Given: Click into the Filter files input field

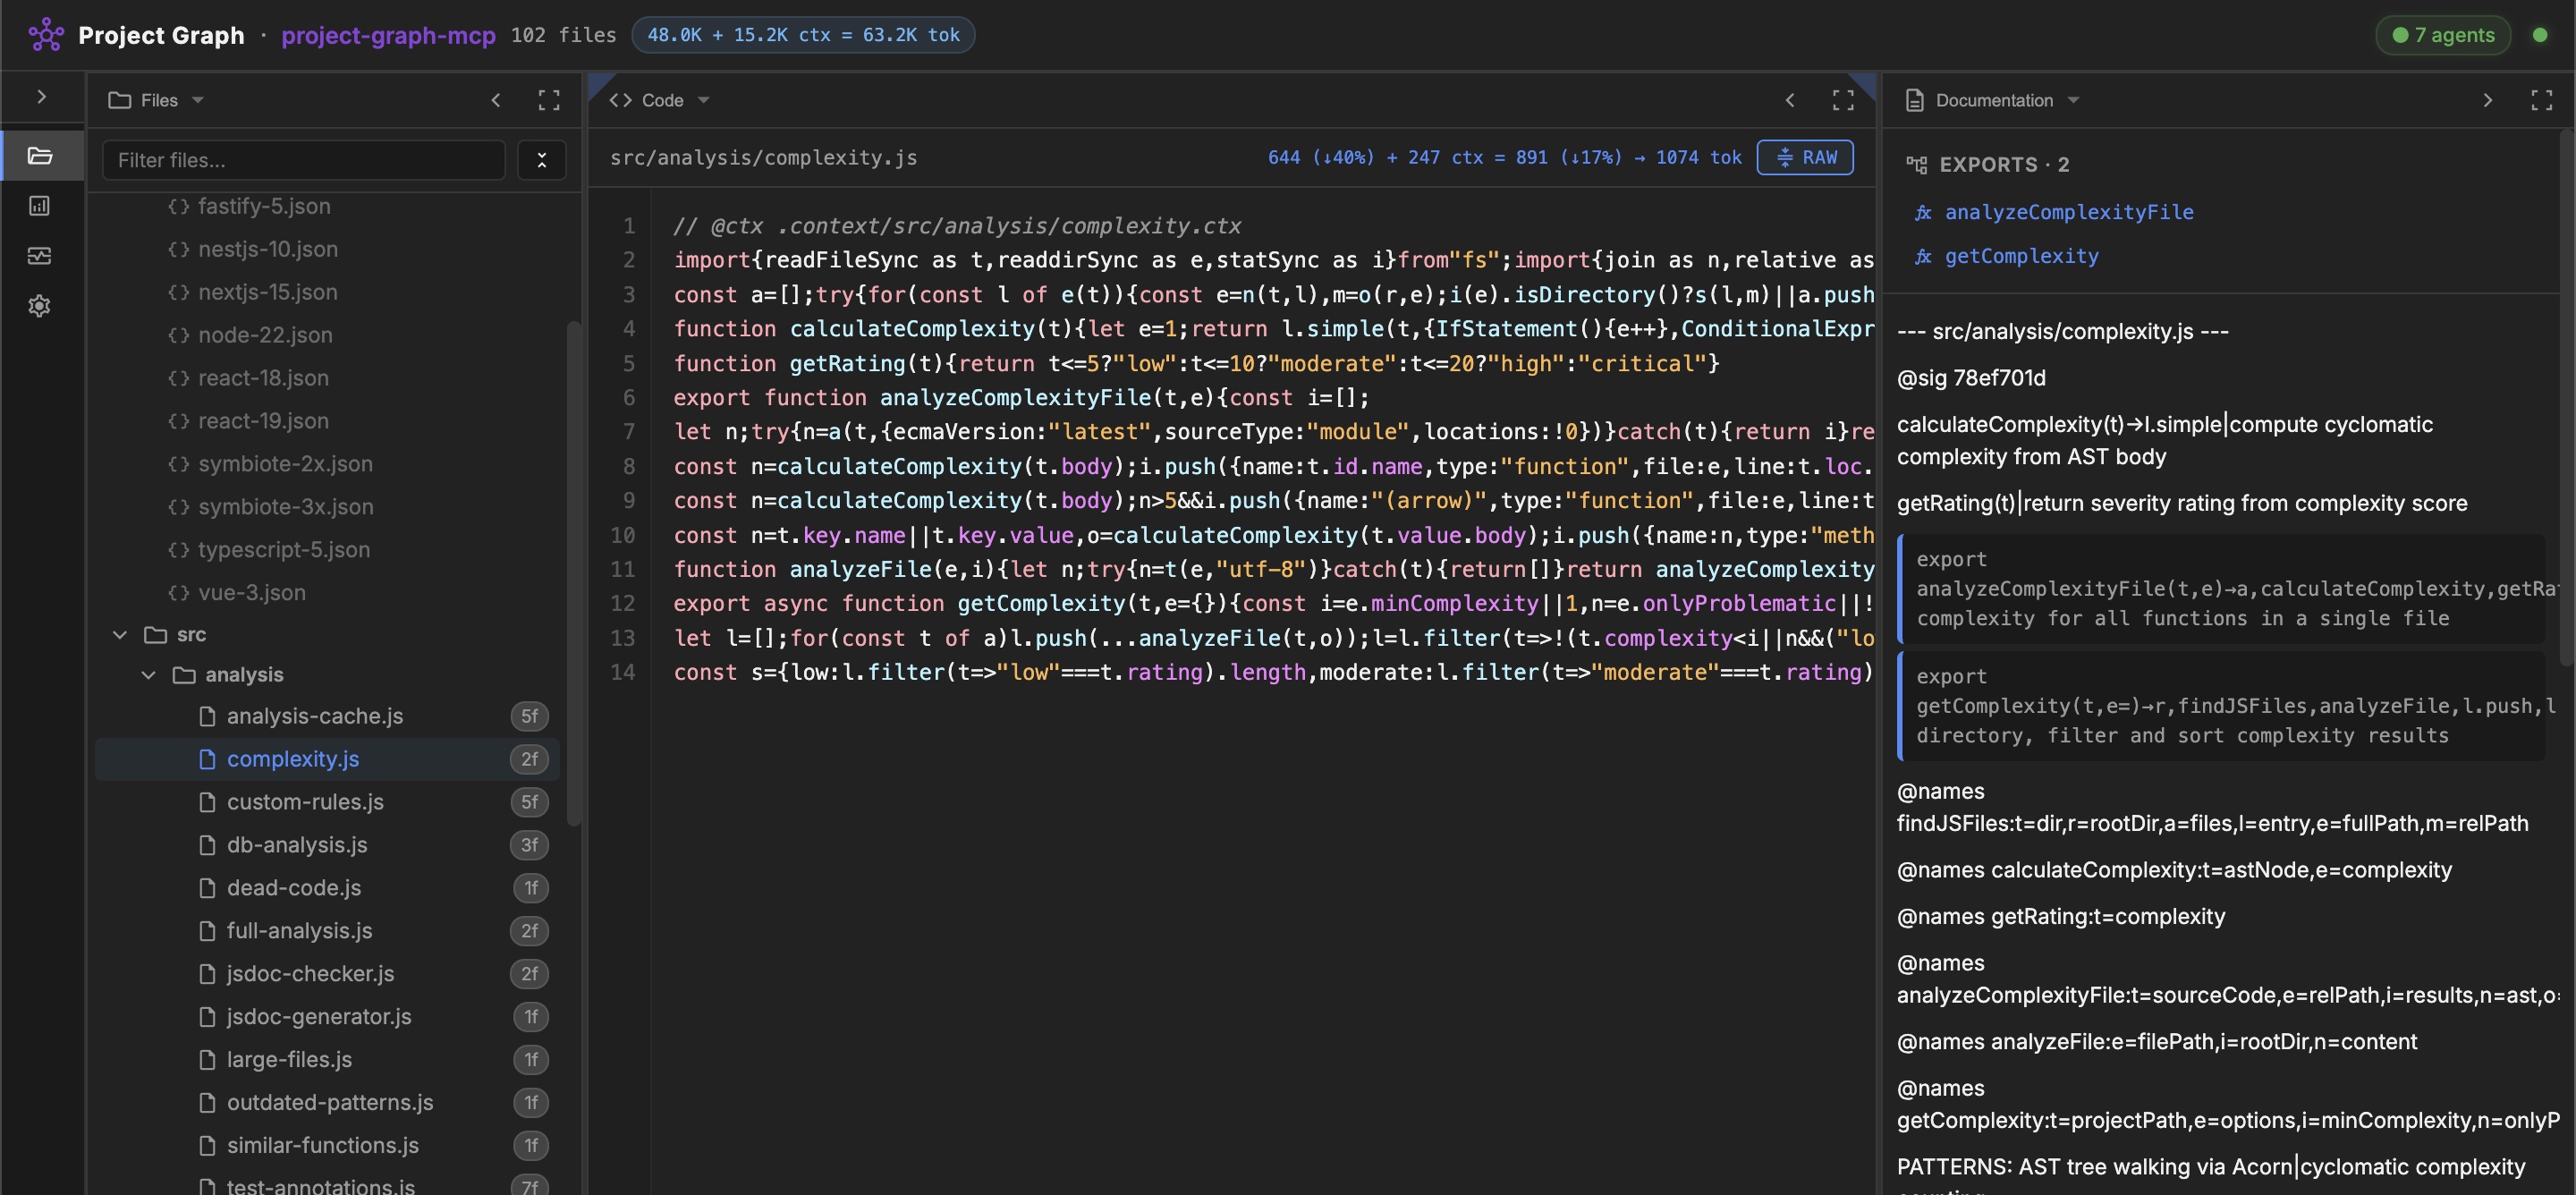Looking at the screenshot, I should pyautogui.click(x=300, y=160).
